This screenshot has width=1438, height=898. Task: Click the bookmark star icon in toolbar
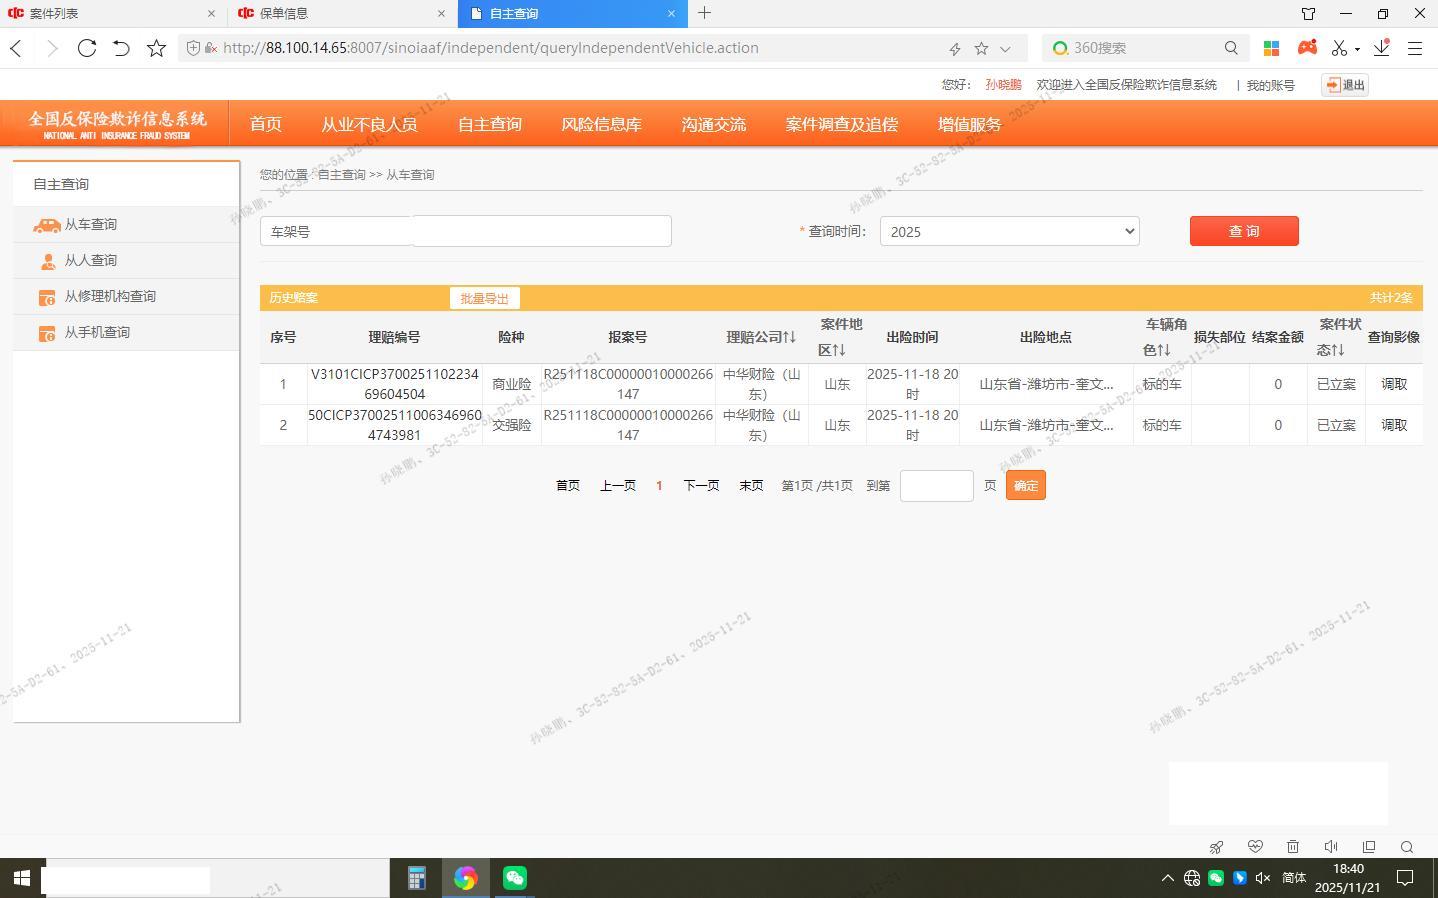tap(156, 48)
